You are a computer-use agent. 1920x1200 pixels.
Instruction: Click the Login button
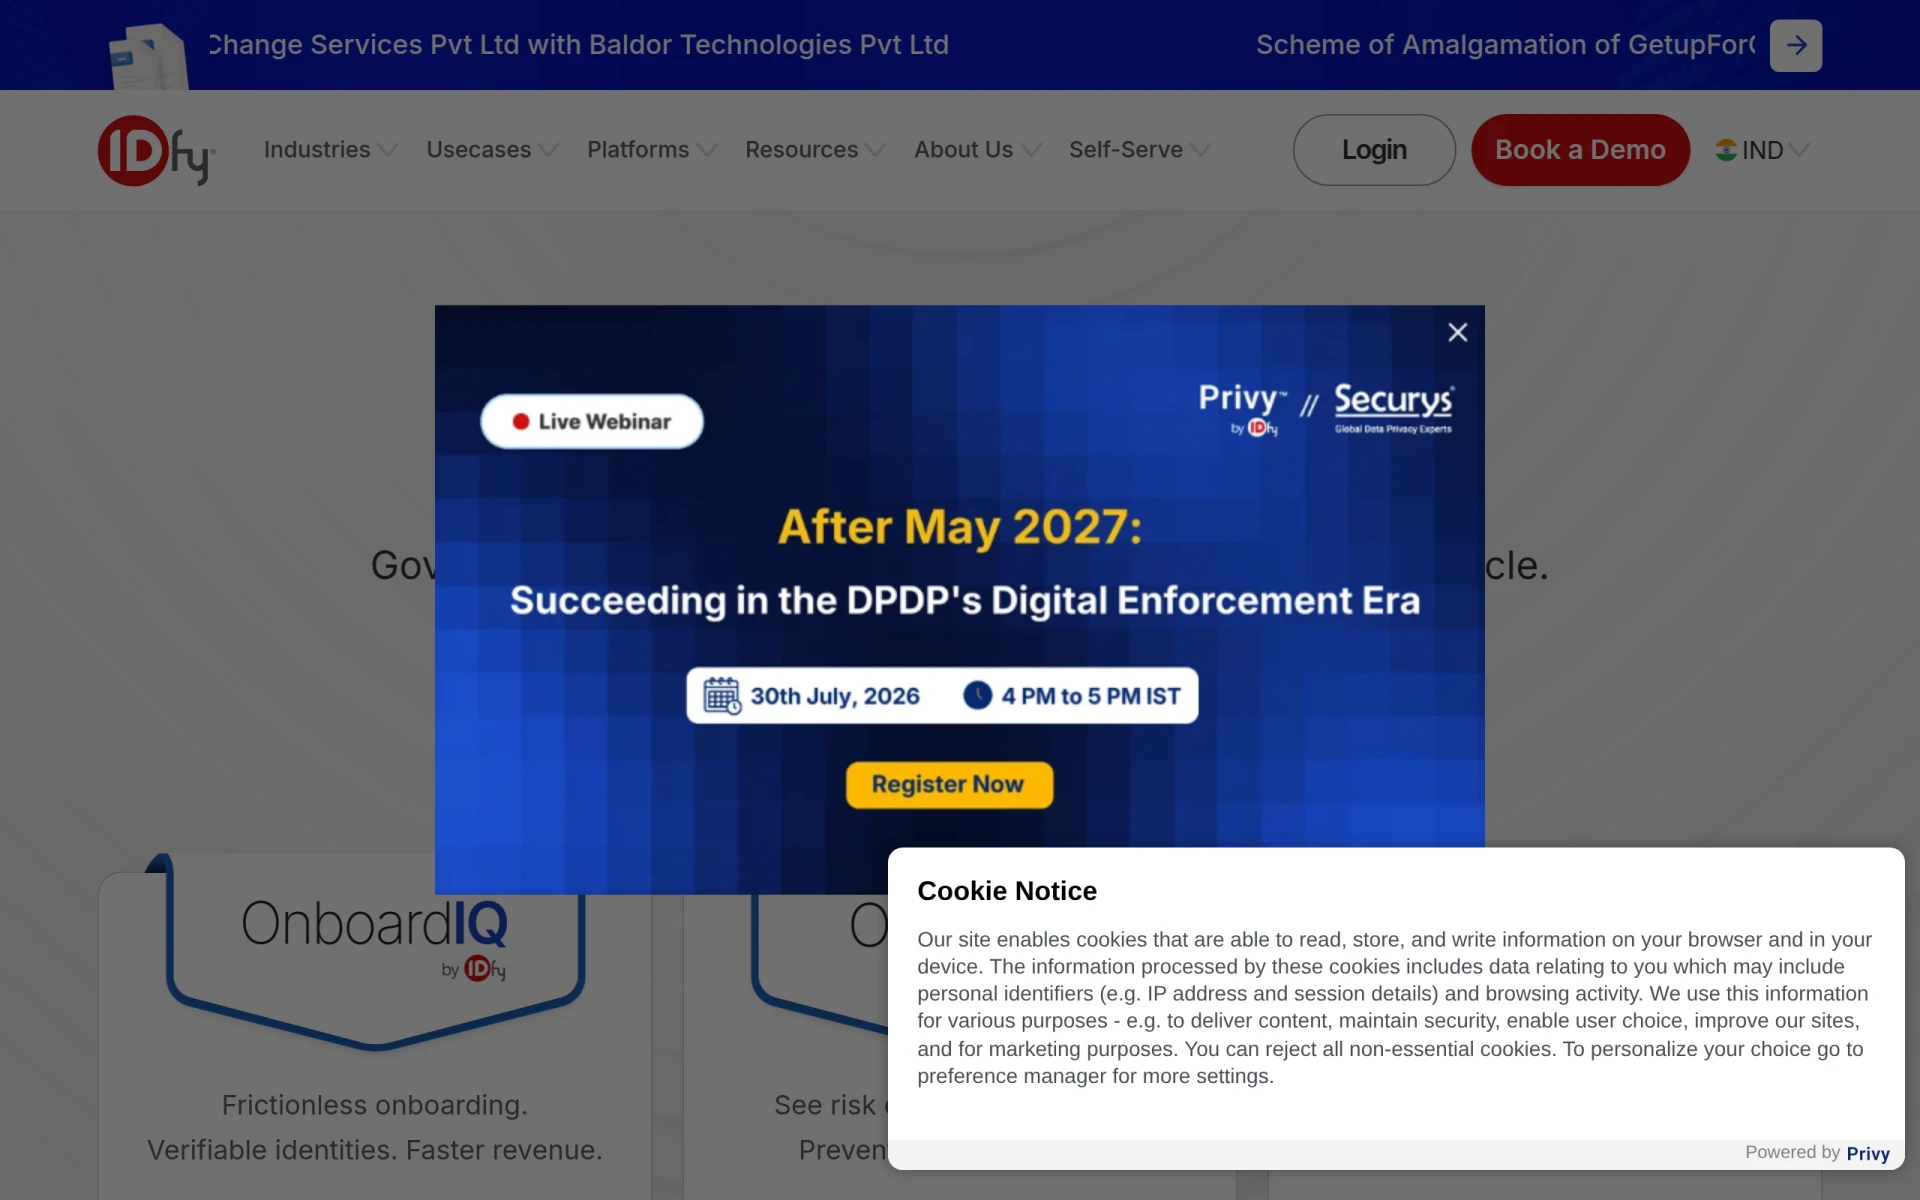[1374, 150]
